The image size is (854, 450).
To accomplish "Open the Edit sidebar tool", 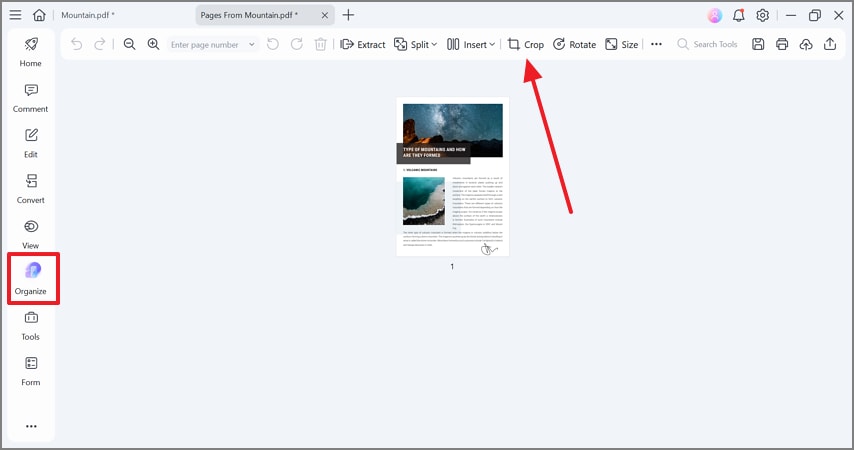I will pyautogui.click(x=30, y=143).
